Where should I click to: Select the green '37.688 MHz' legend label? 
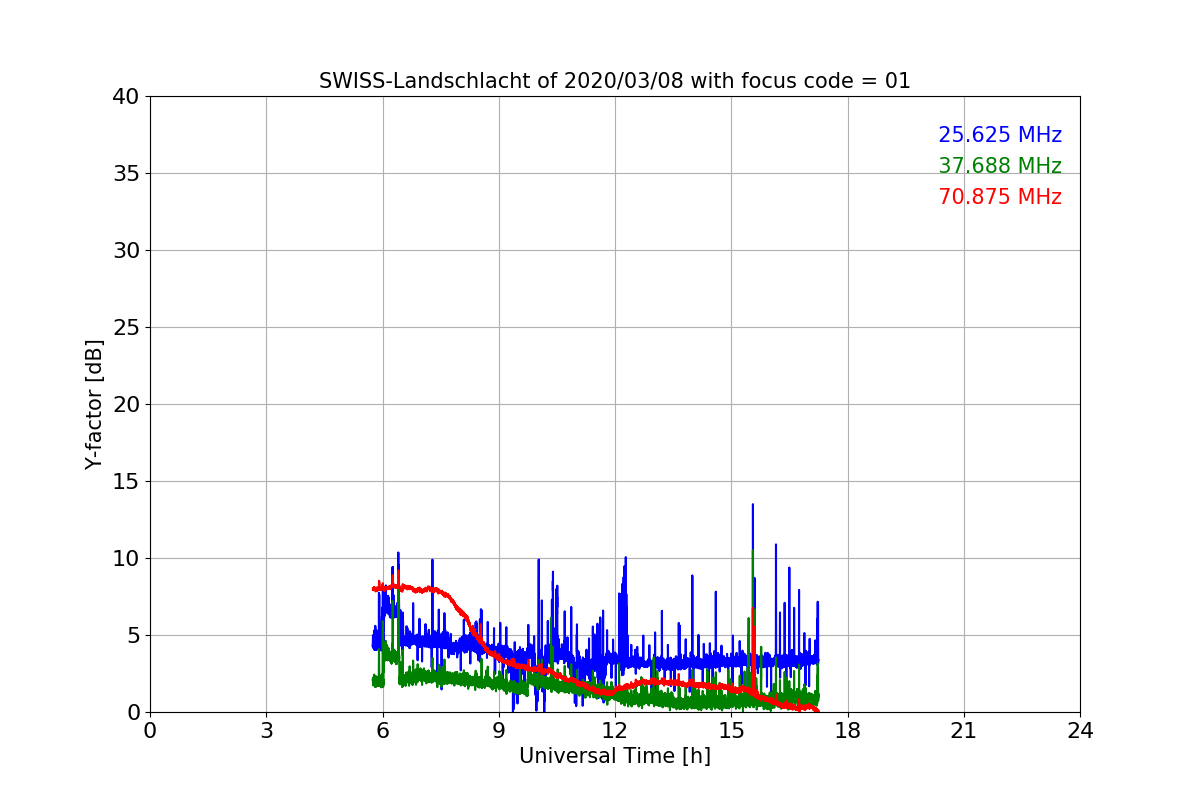pos(1000,166)
